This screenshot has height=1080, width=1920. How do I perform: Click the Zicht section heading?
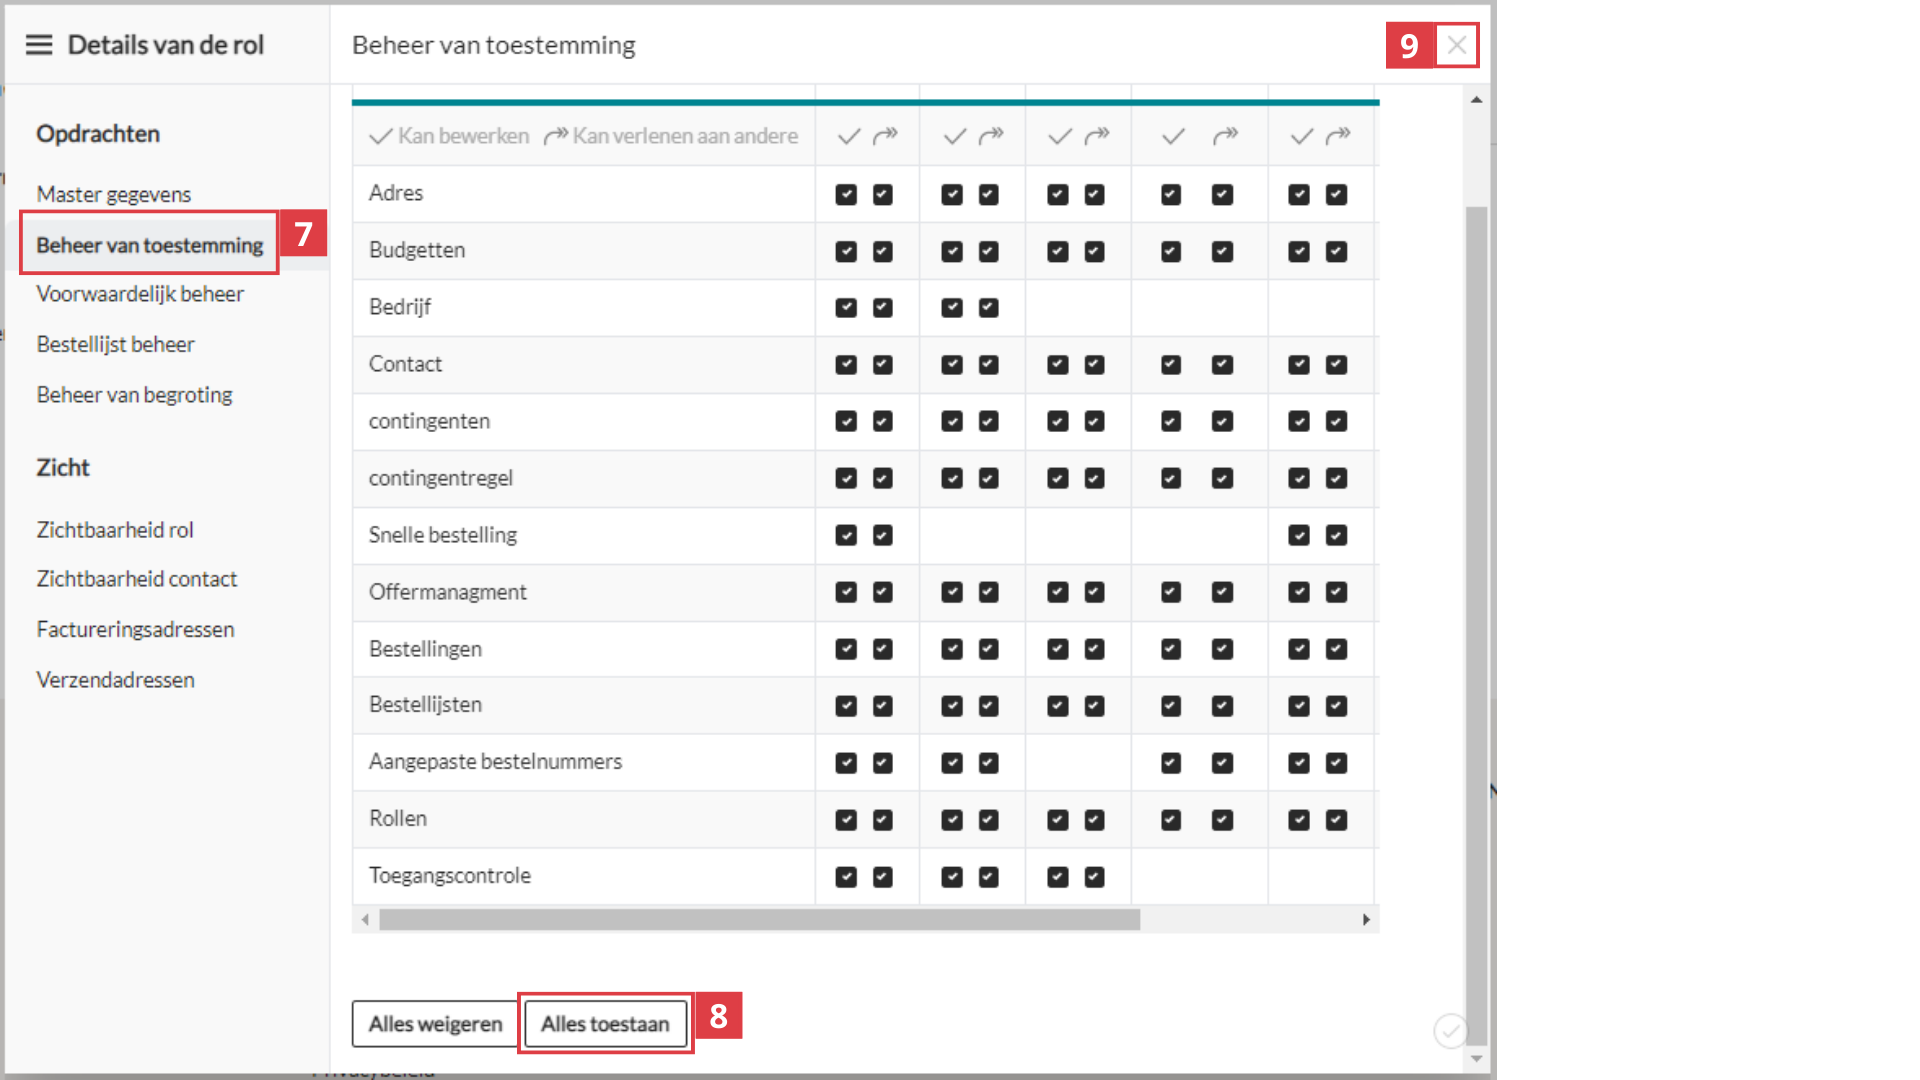tap(63, 468)
